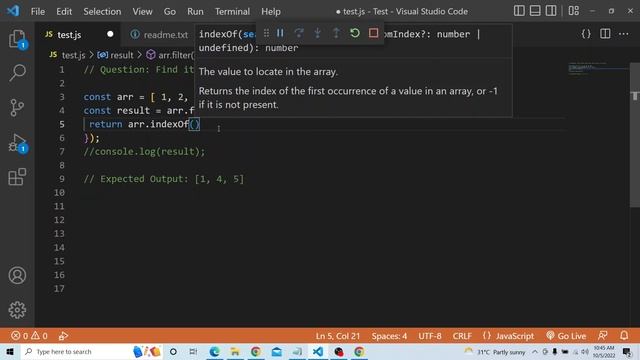Click the return arr.indexOf line
Viewport: 640px width, 360px height.
144,124
